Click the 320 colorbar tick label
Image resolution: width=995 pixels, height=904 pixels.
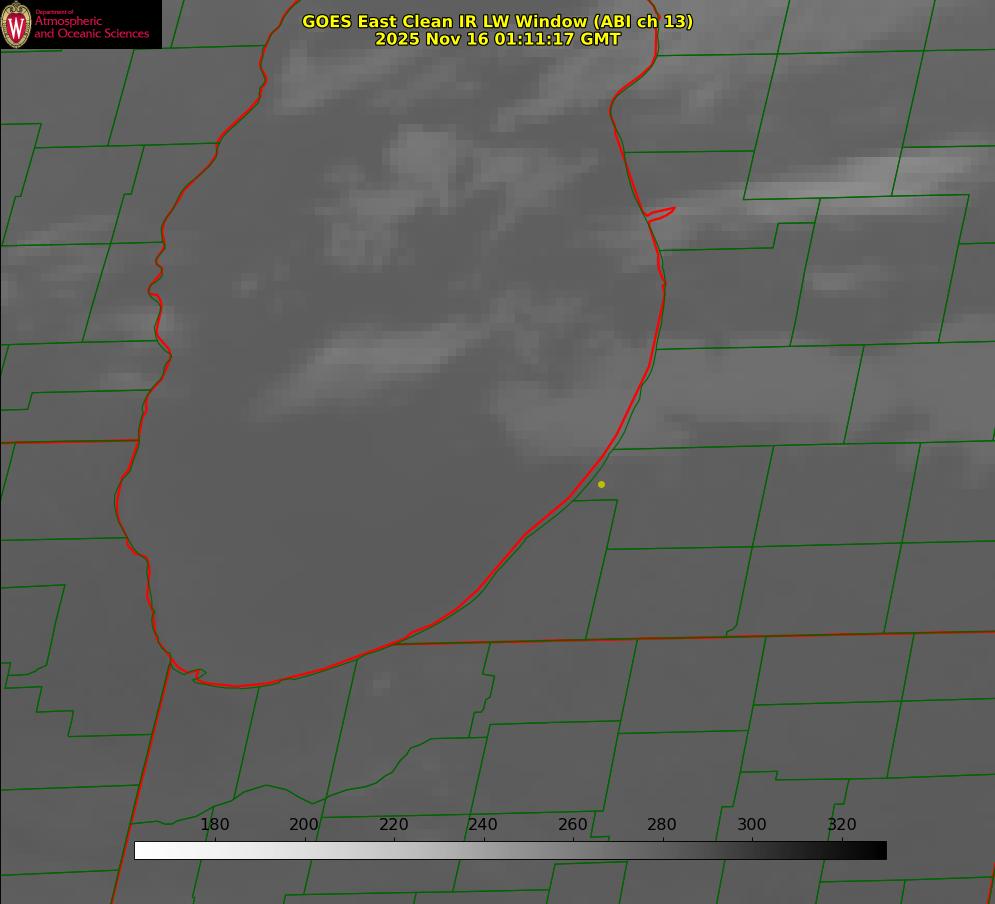[x=842, y=825]
